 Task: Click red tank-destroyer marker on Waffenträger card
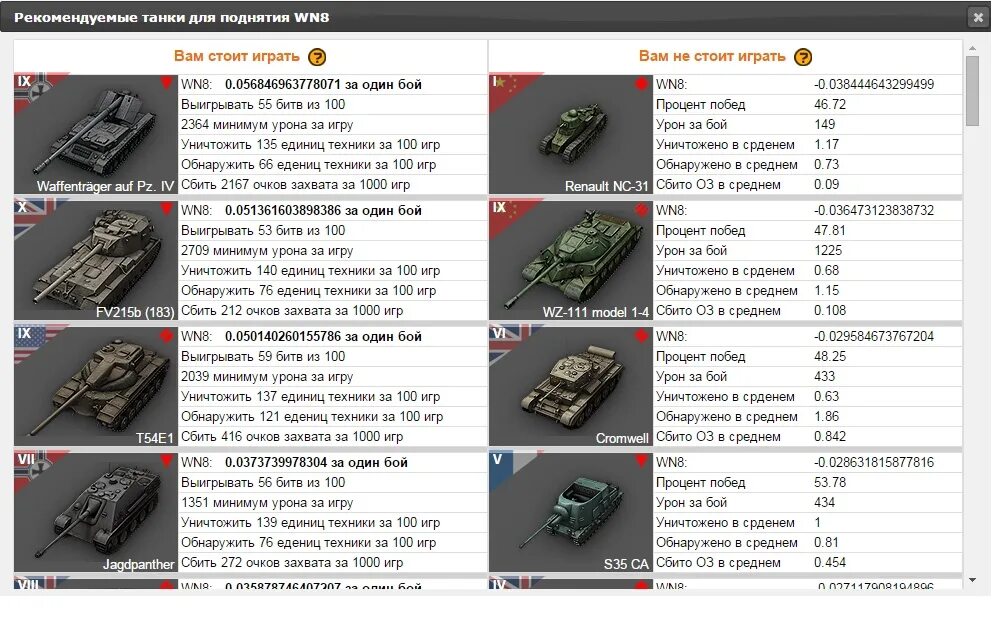[166, 83]
